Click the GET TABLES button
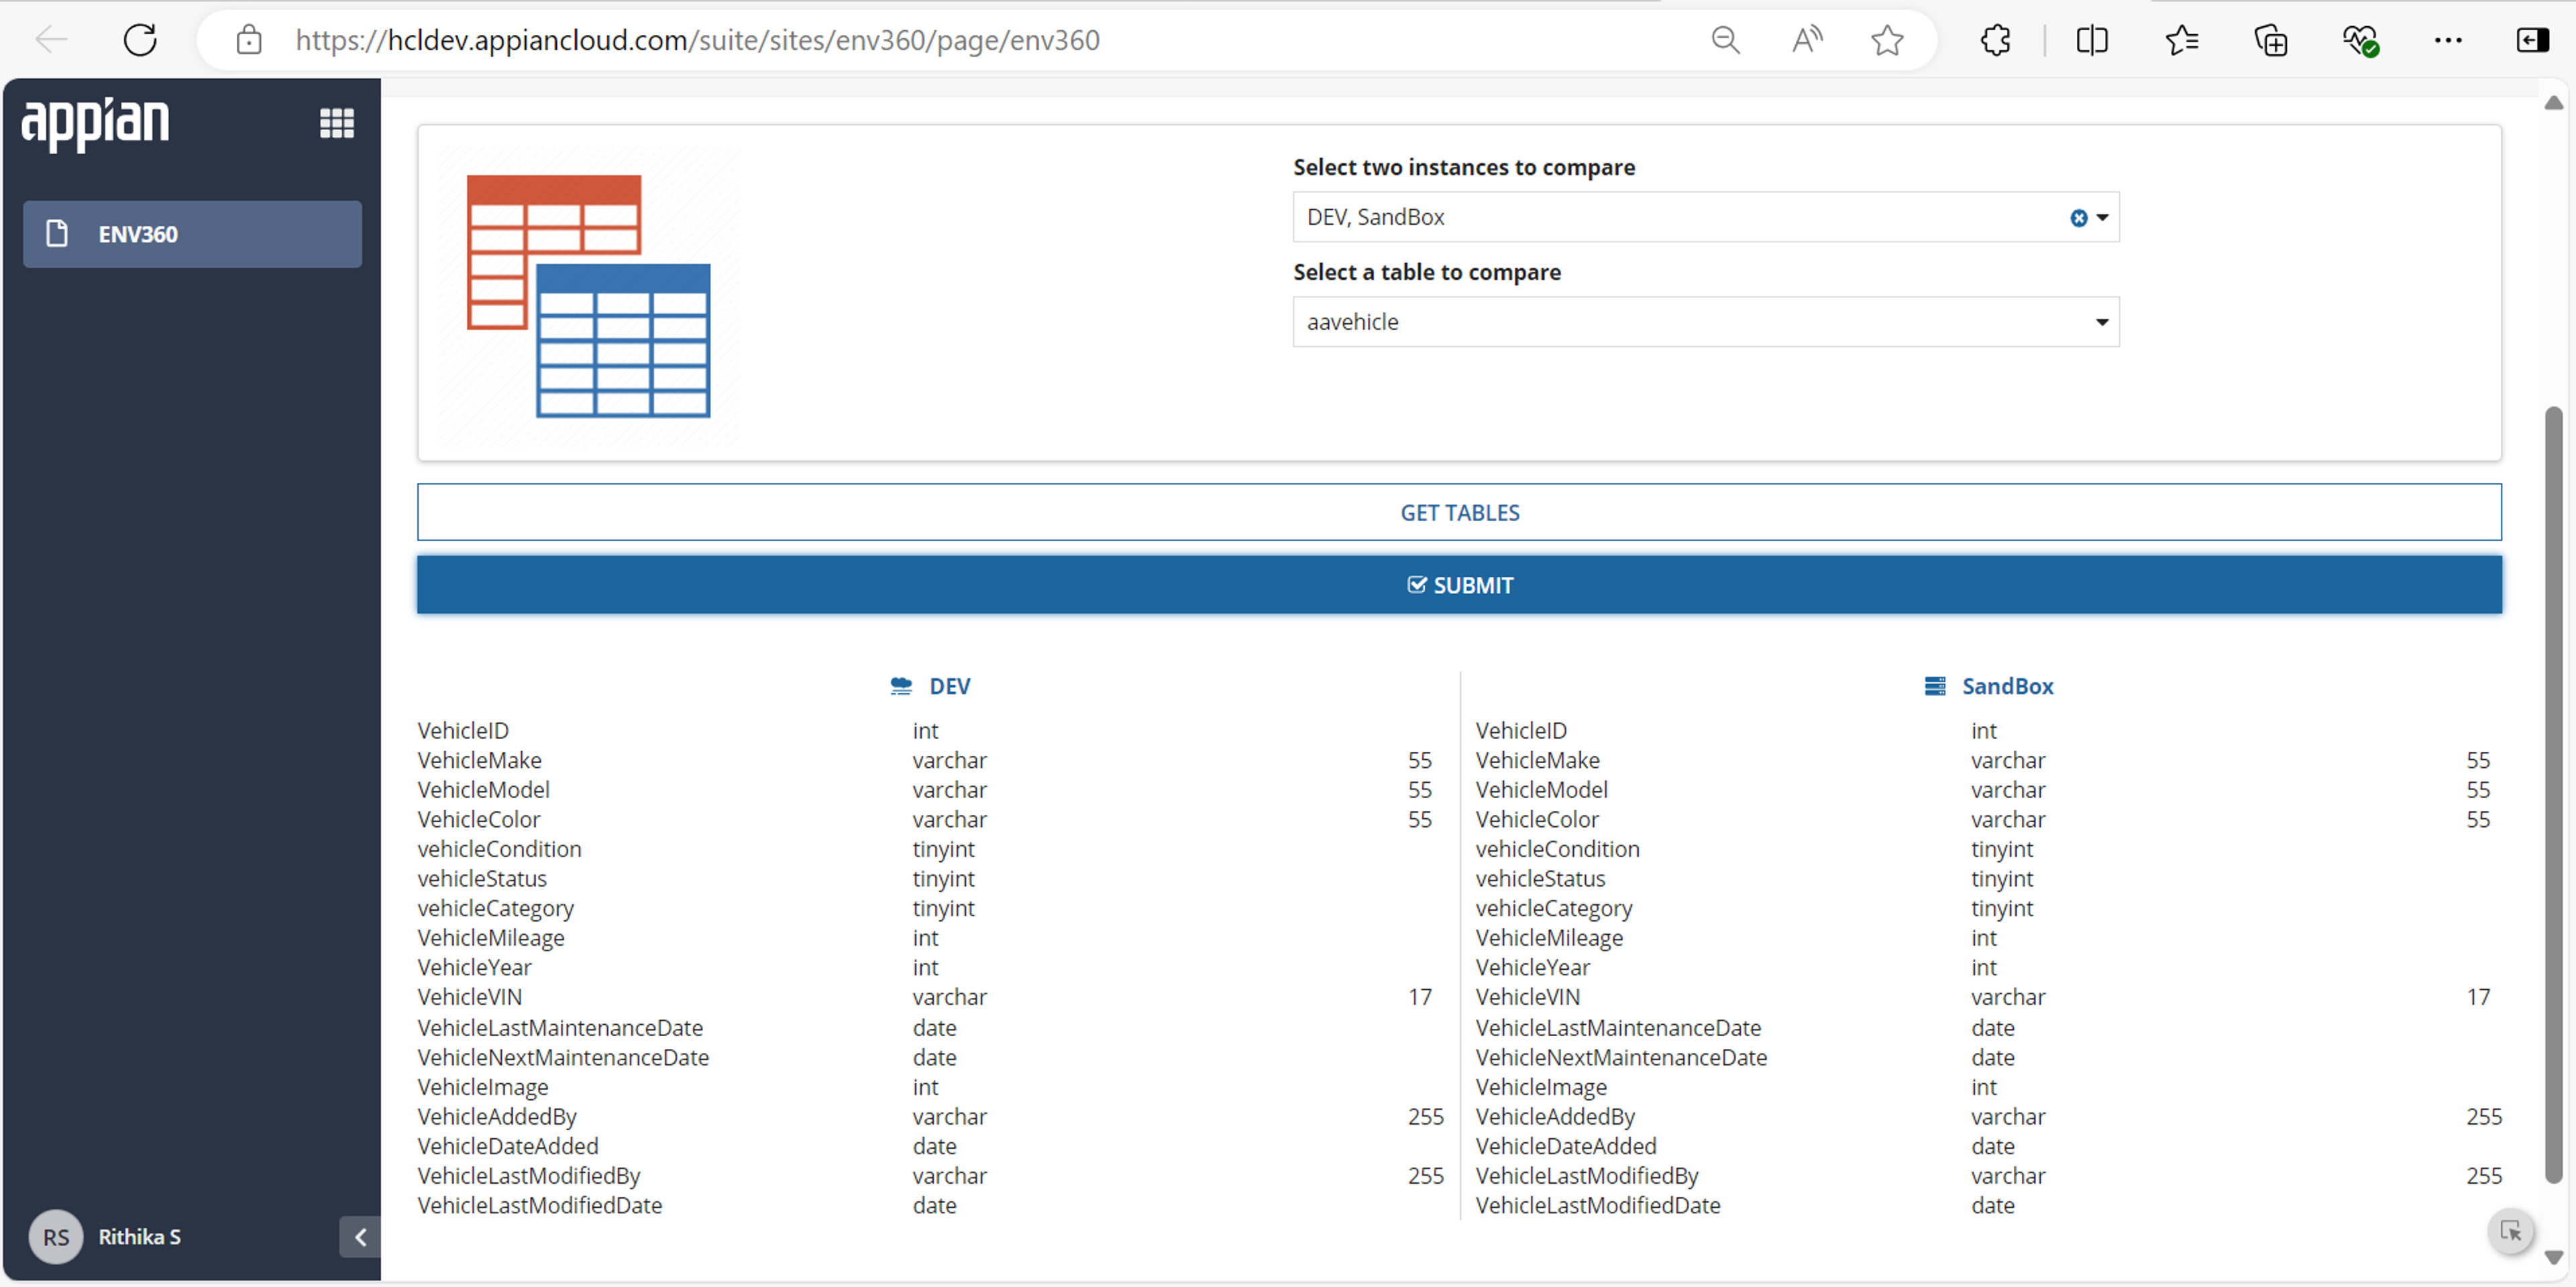The width and height of the screenshot is (2576, 1287). (x=1459, y=512)
